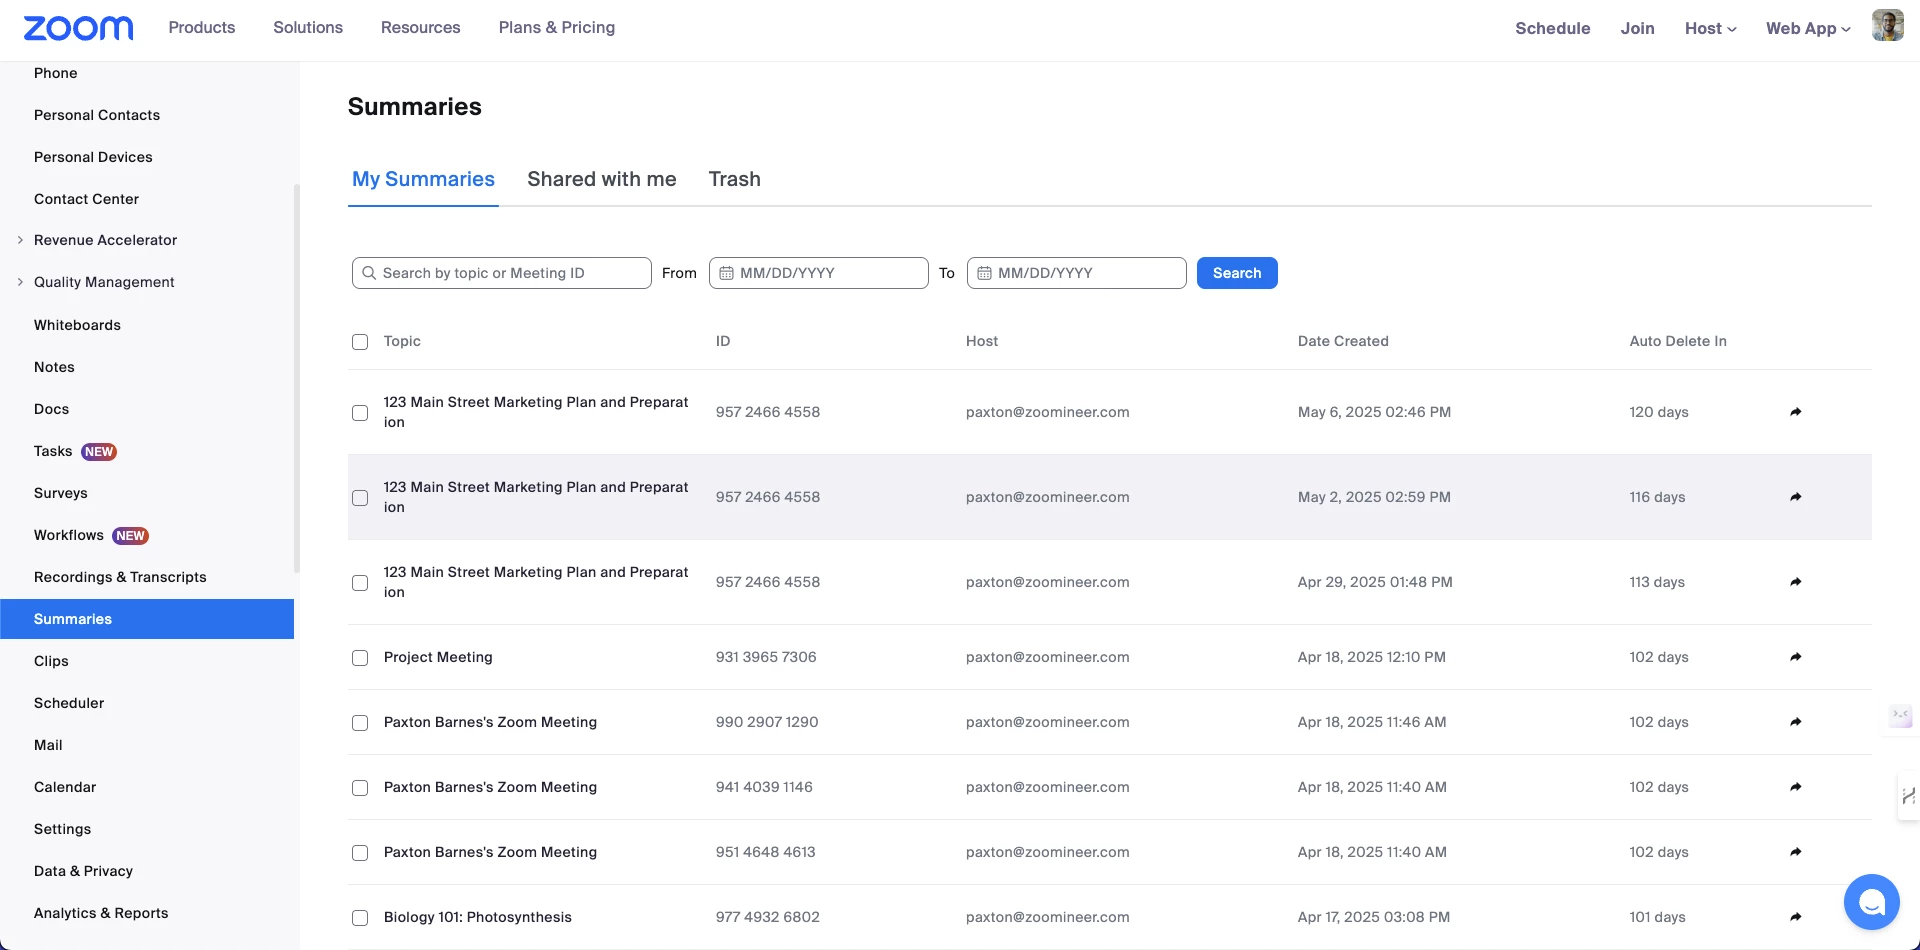Share summary for meeting 990 2907 1290
This screenshot has width=1920, height=950.
pos(1796,722)
